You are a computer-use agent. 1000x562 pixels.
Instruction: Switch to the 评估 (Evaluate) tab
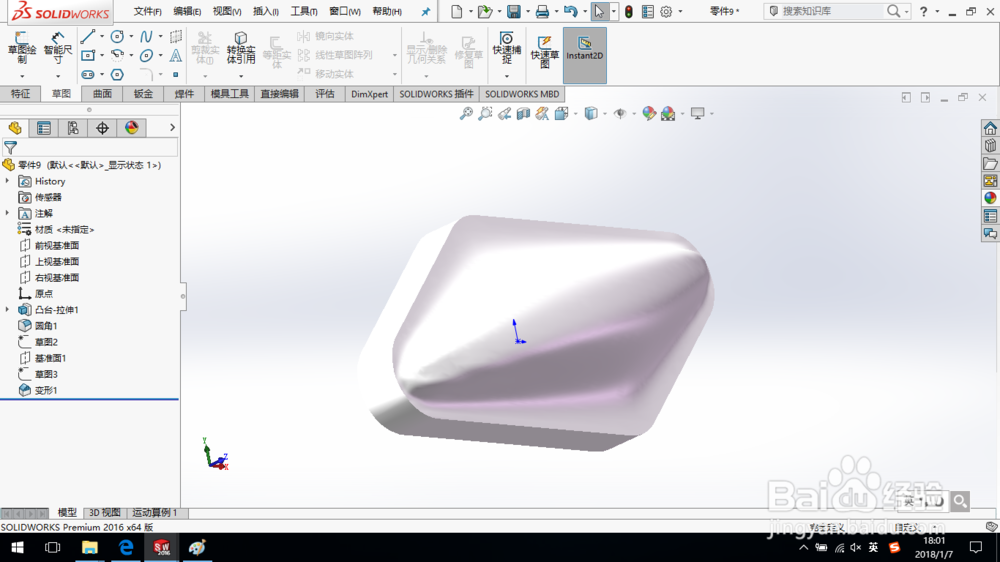pyautogui.click(x=325, y=94)
